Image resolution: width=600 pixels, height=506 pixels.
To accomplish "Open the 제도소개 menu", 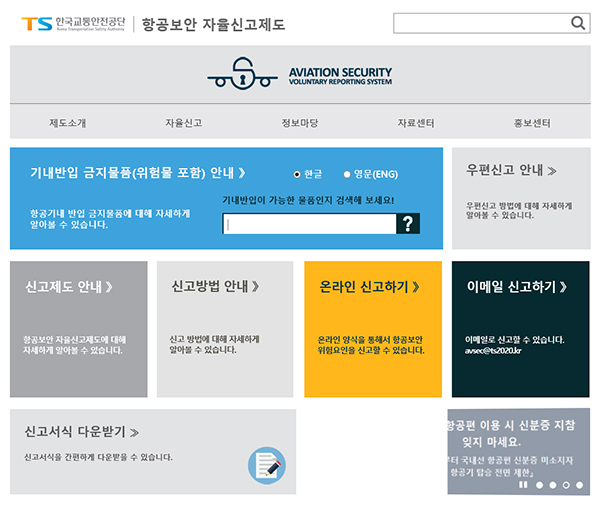I will click(x=67, y=123).
